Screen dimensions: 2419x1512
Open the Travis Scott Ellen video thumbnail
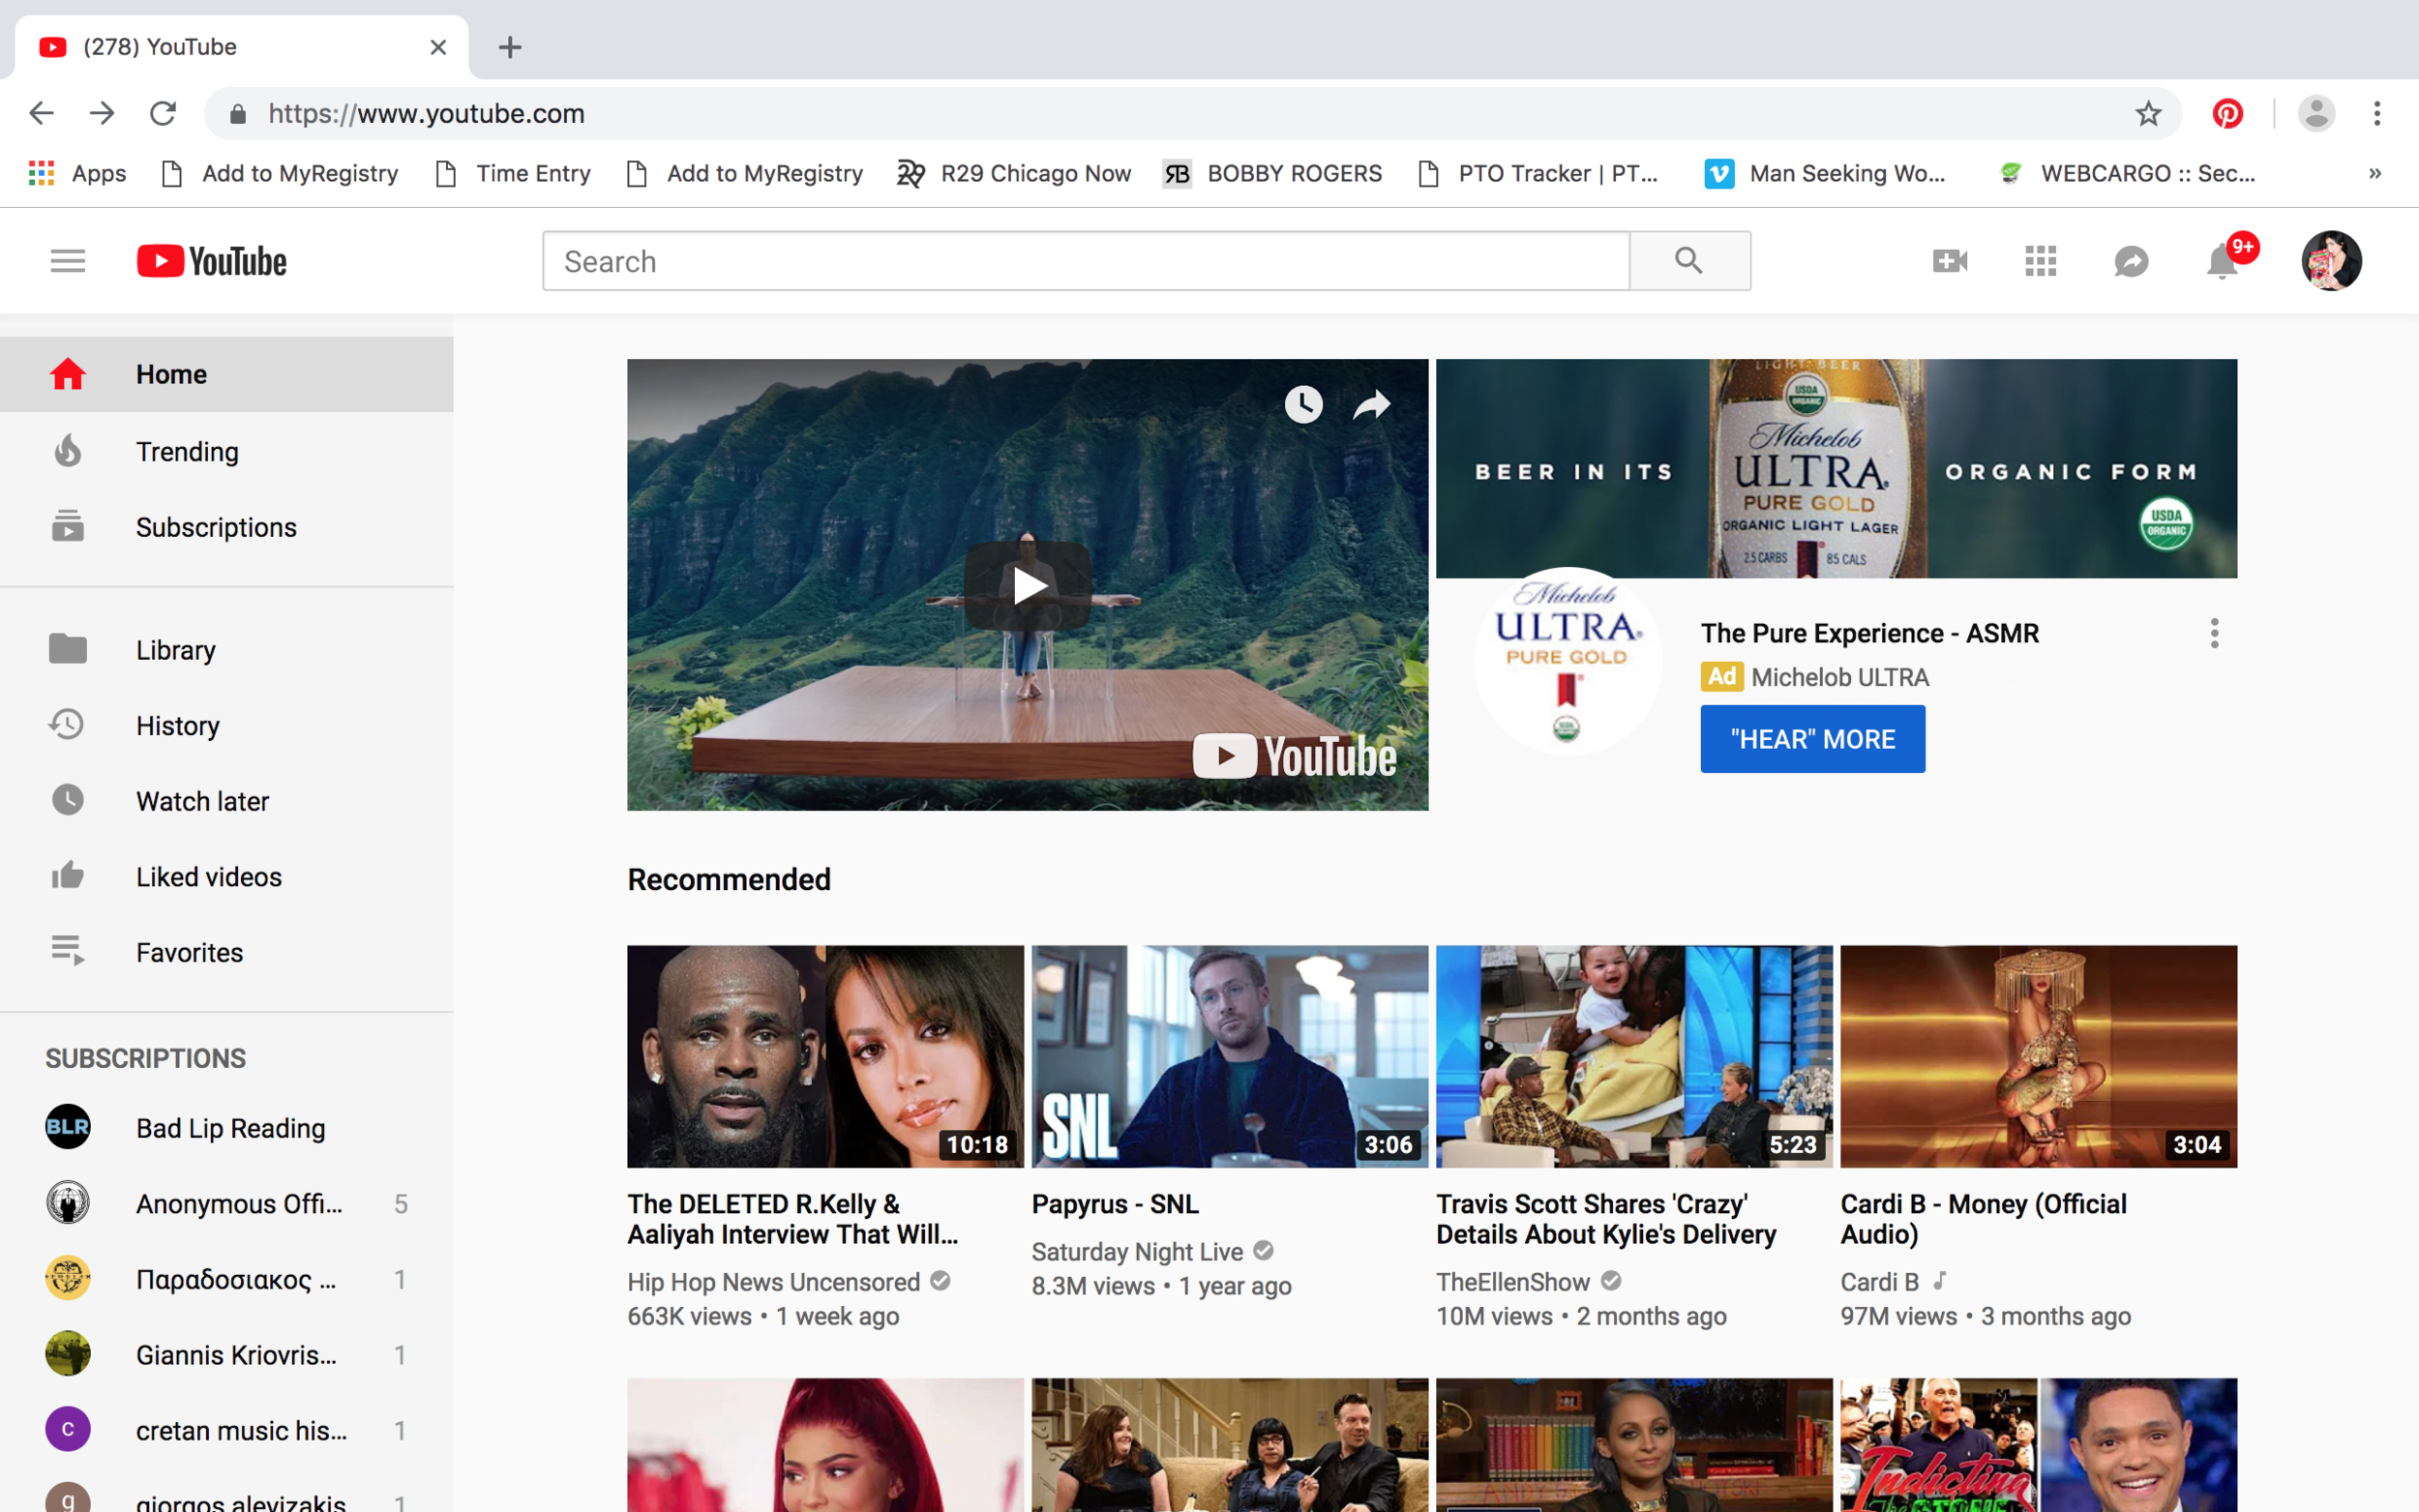tap(1634, 1056)
